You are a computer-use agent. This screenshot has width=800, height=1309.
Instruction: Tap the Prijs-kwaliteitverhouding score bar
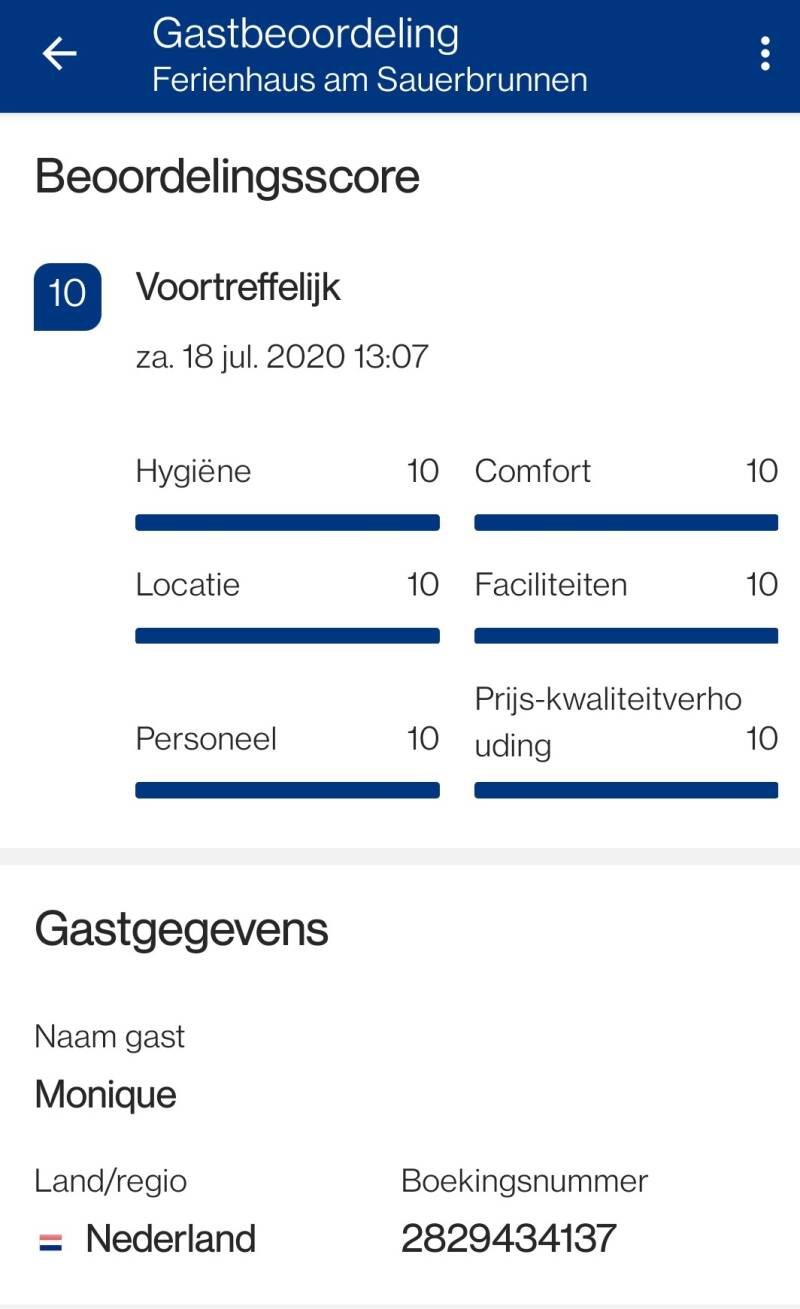coord(626,790)
